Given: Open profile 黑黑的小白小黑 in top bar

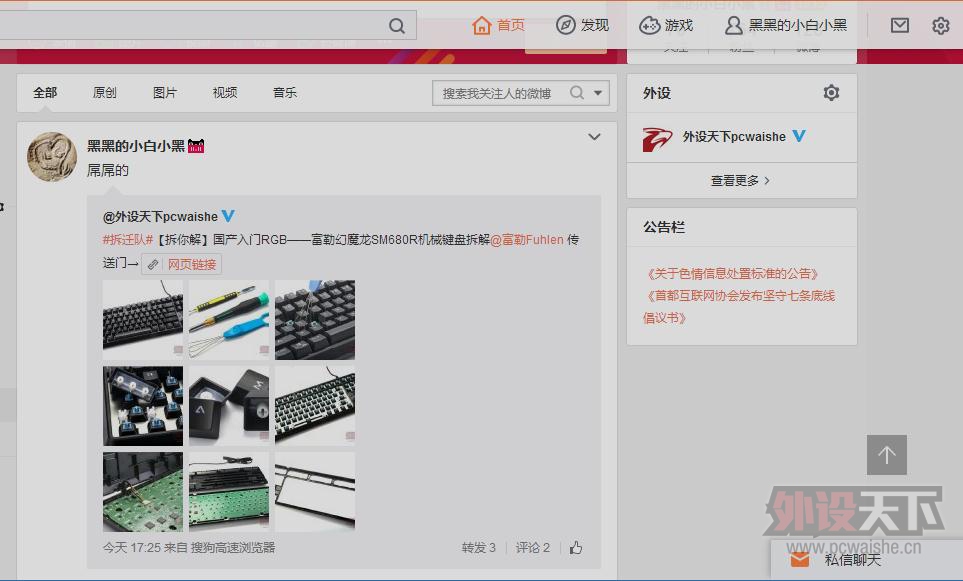Looking at the screenshot, I should point(786,25).
